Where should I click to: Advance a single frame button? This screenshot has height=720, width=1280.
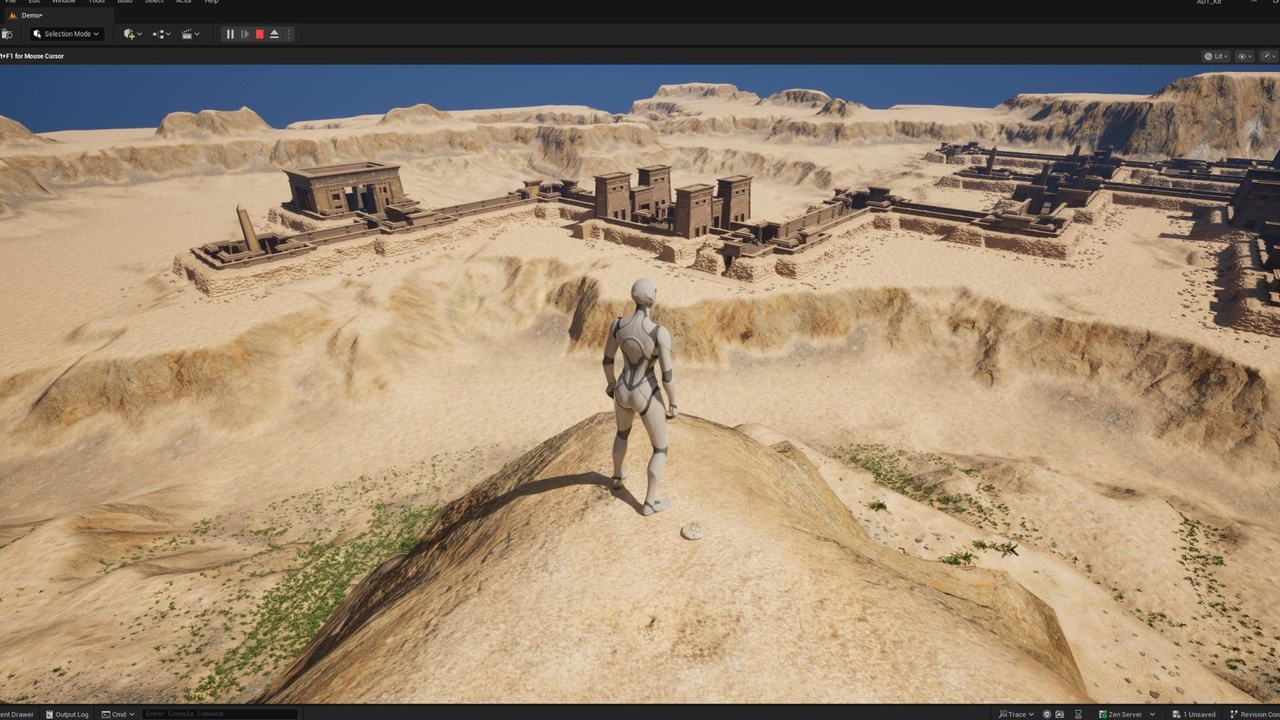245,34
